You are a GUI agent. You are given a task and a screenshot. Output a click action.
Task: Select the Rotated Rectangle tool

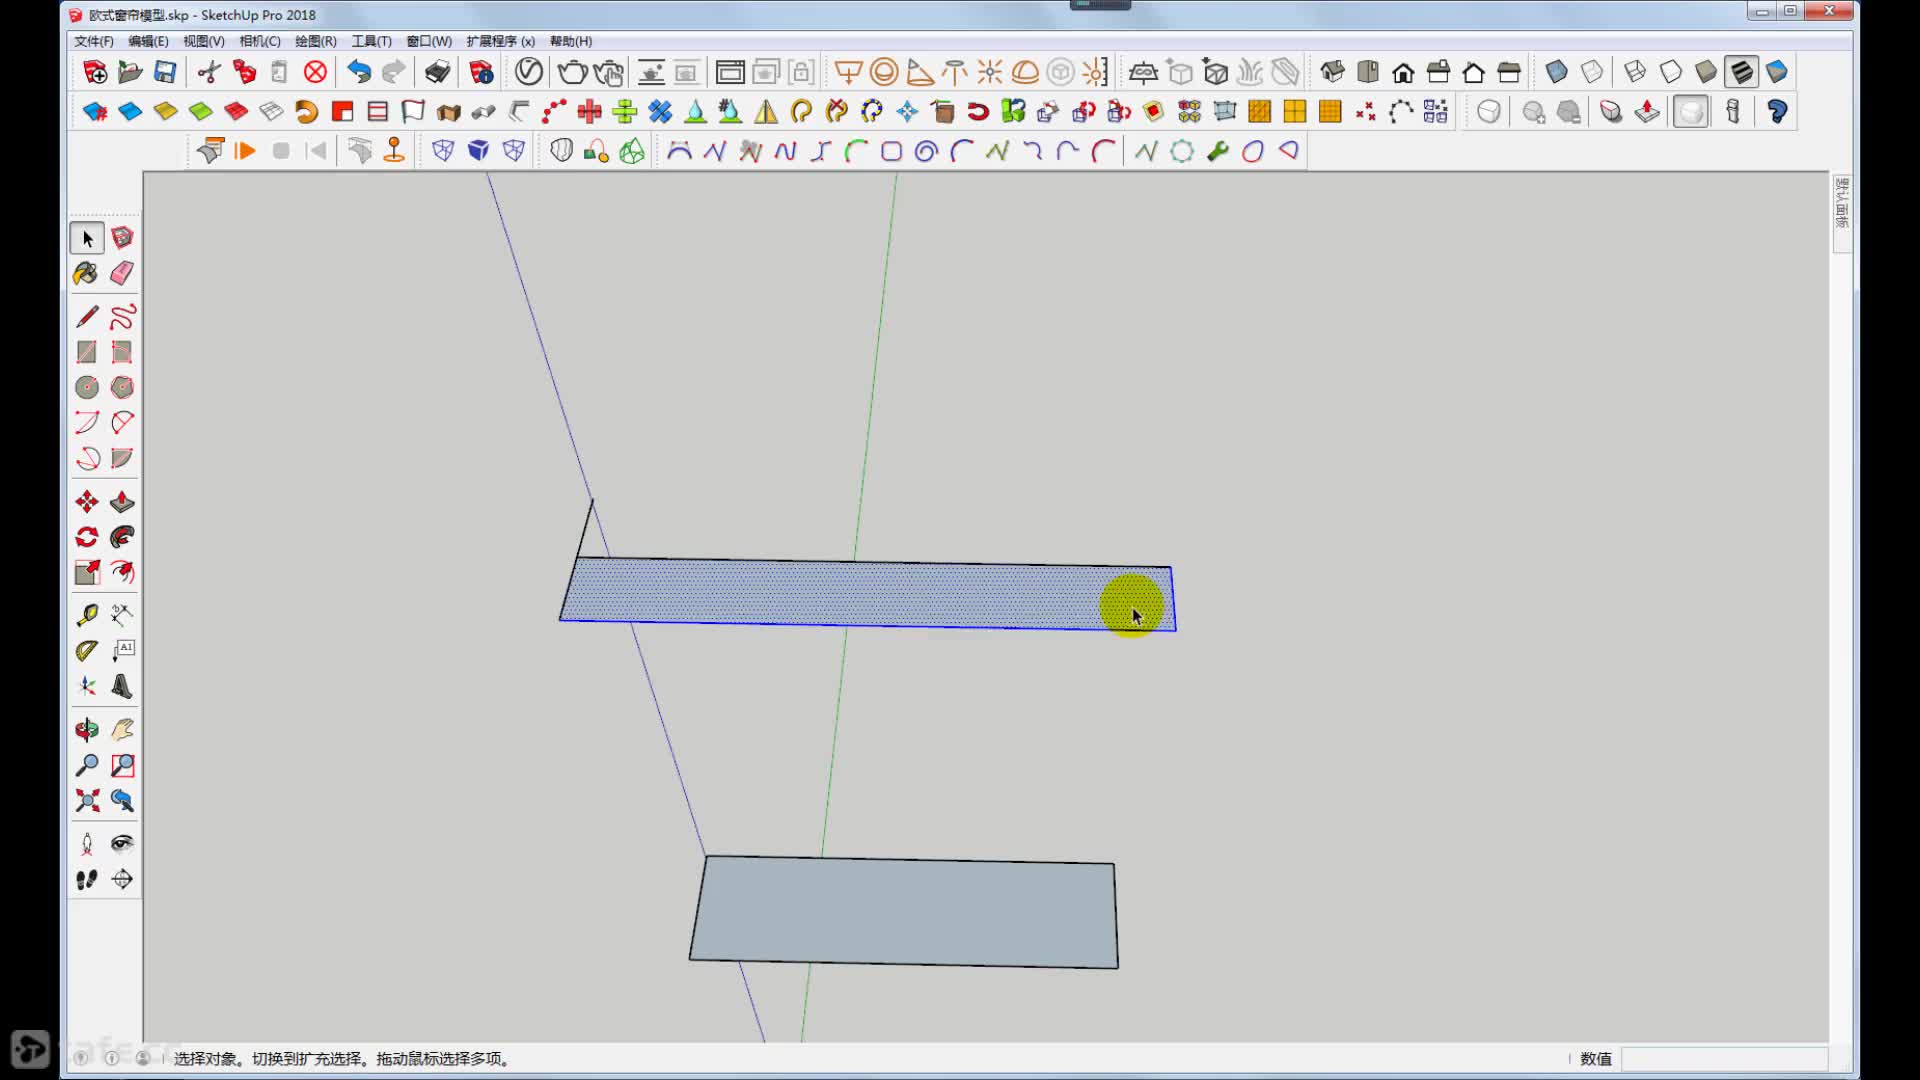click(122, 352)
